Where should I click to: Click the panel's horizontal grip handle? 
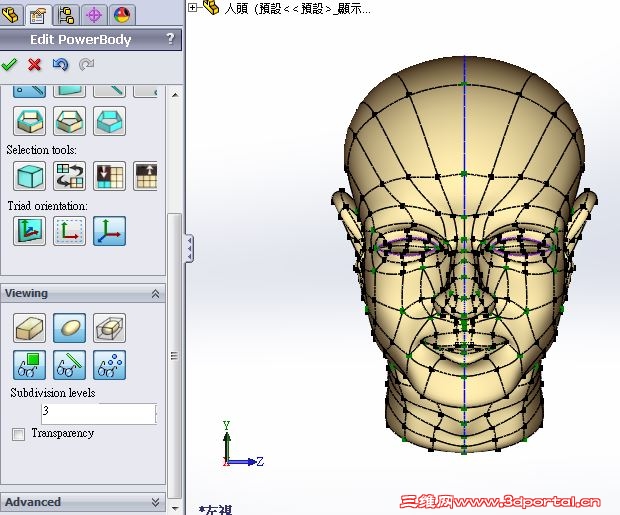[x=174, y=356]
